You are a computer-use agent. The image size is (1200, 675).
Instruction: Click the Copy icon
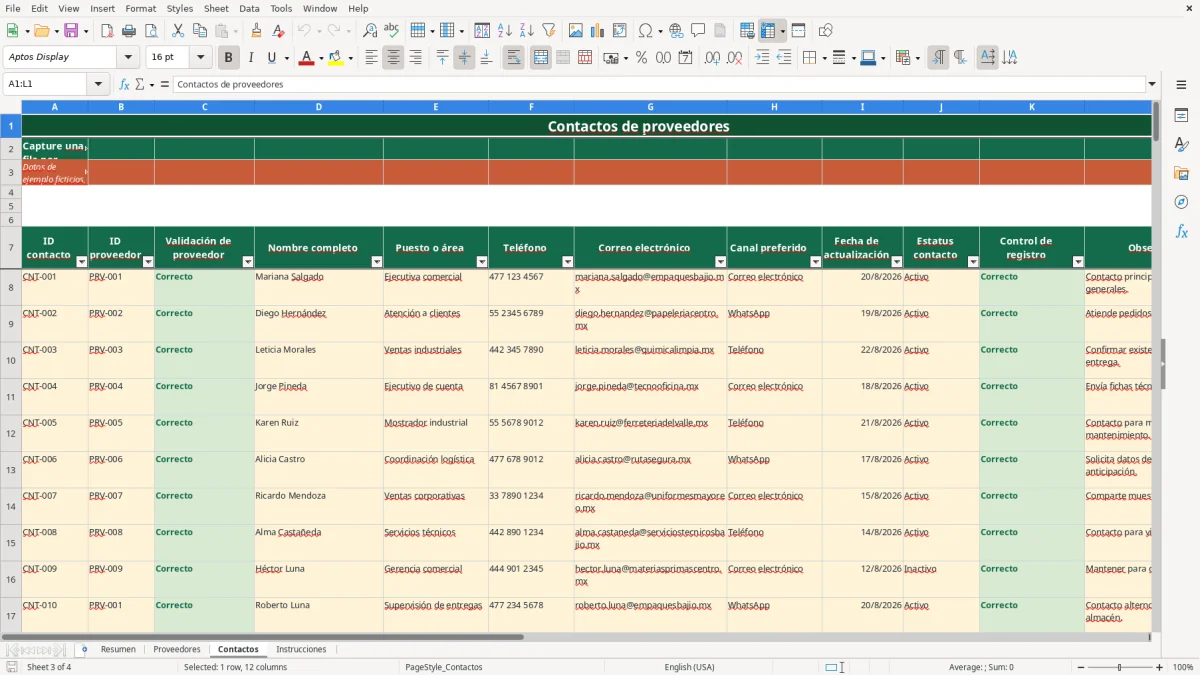[x=199, y=31]
